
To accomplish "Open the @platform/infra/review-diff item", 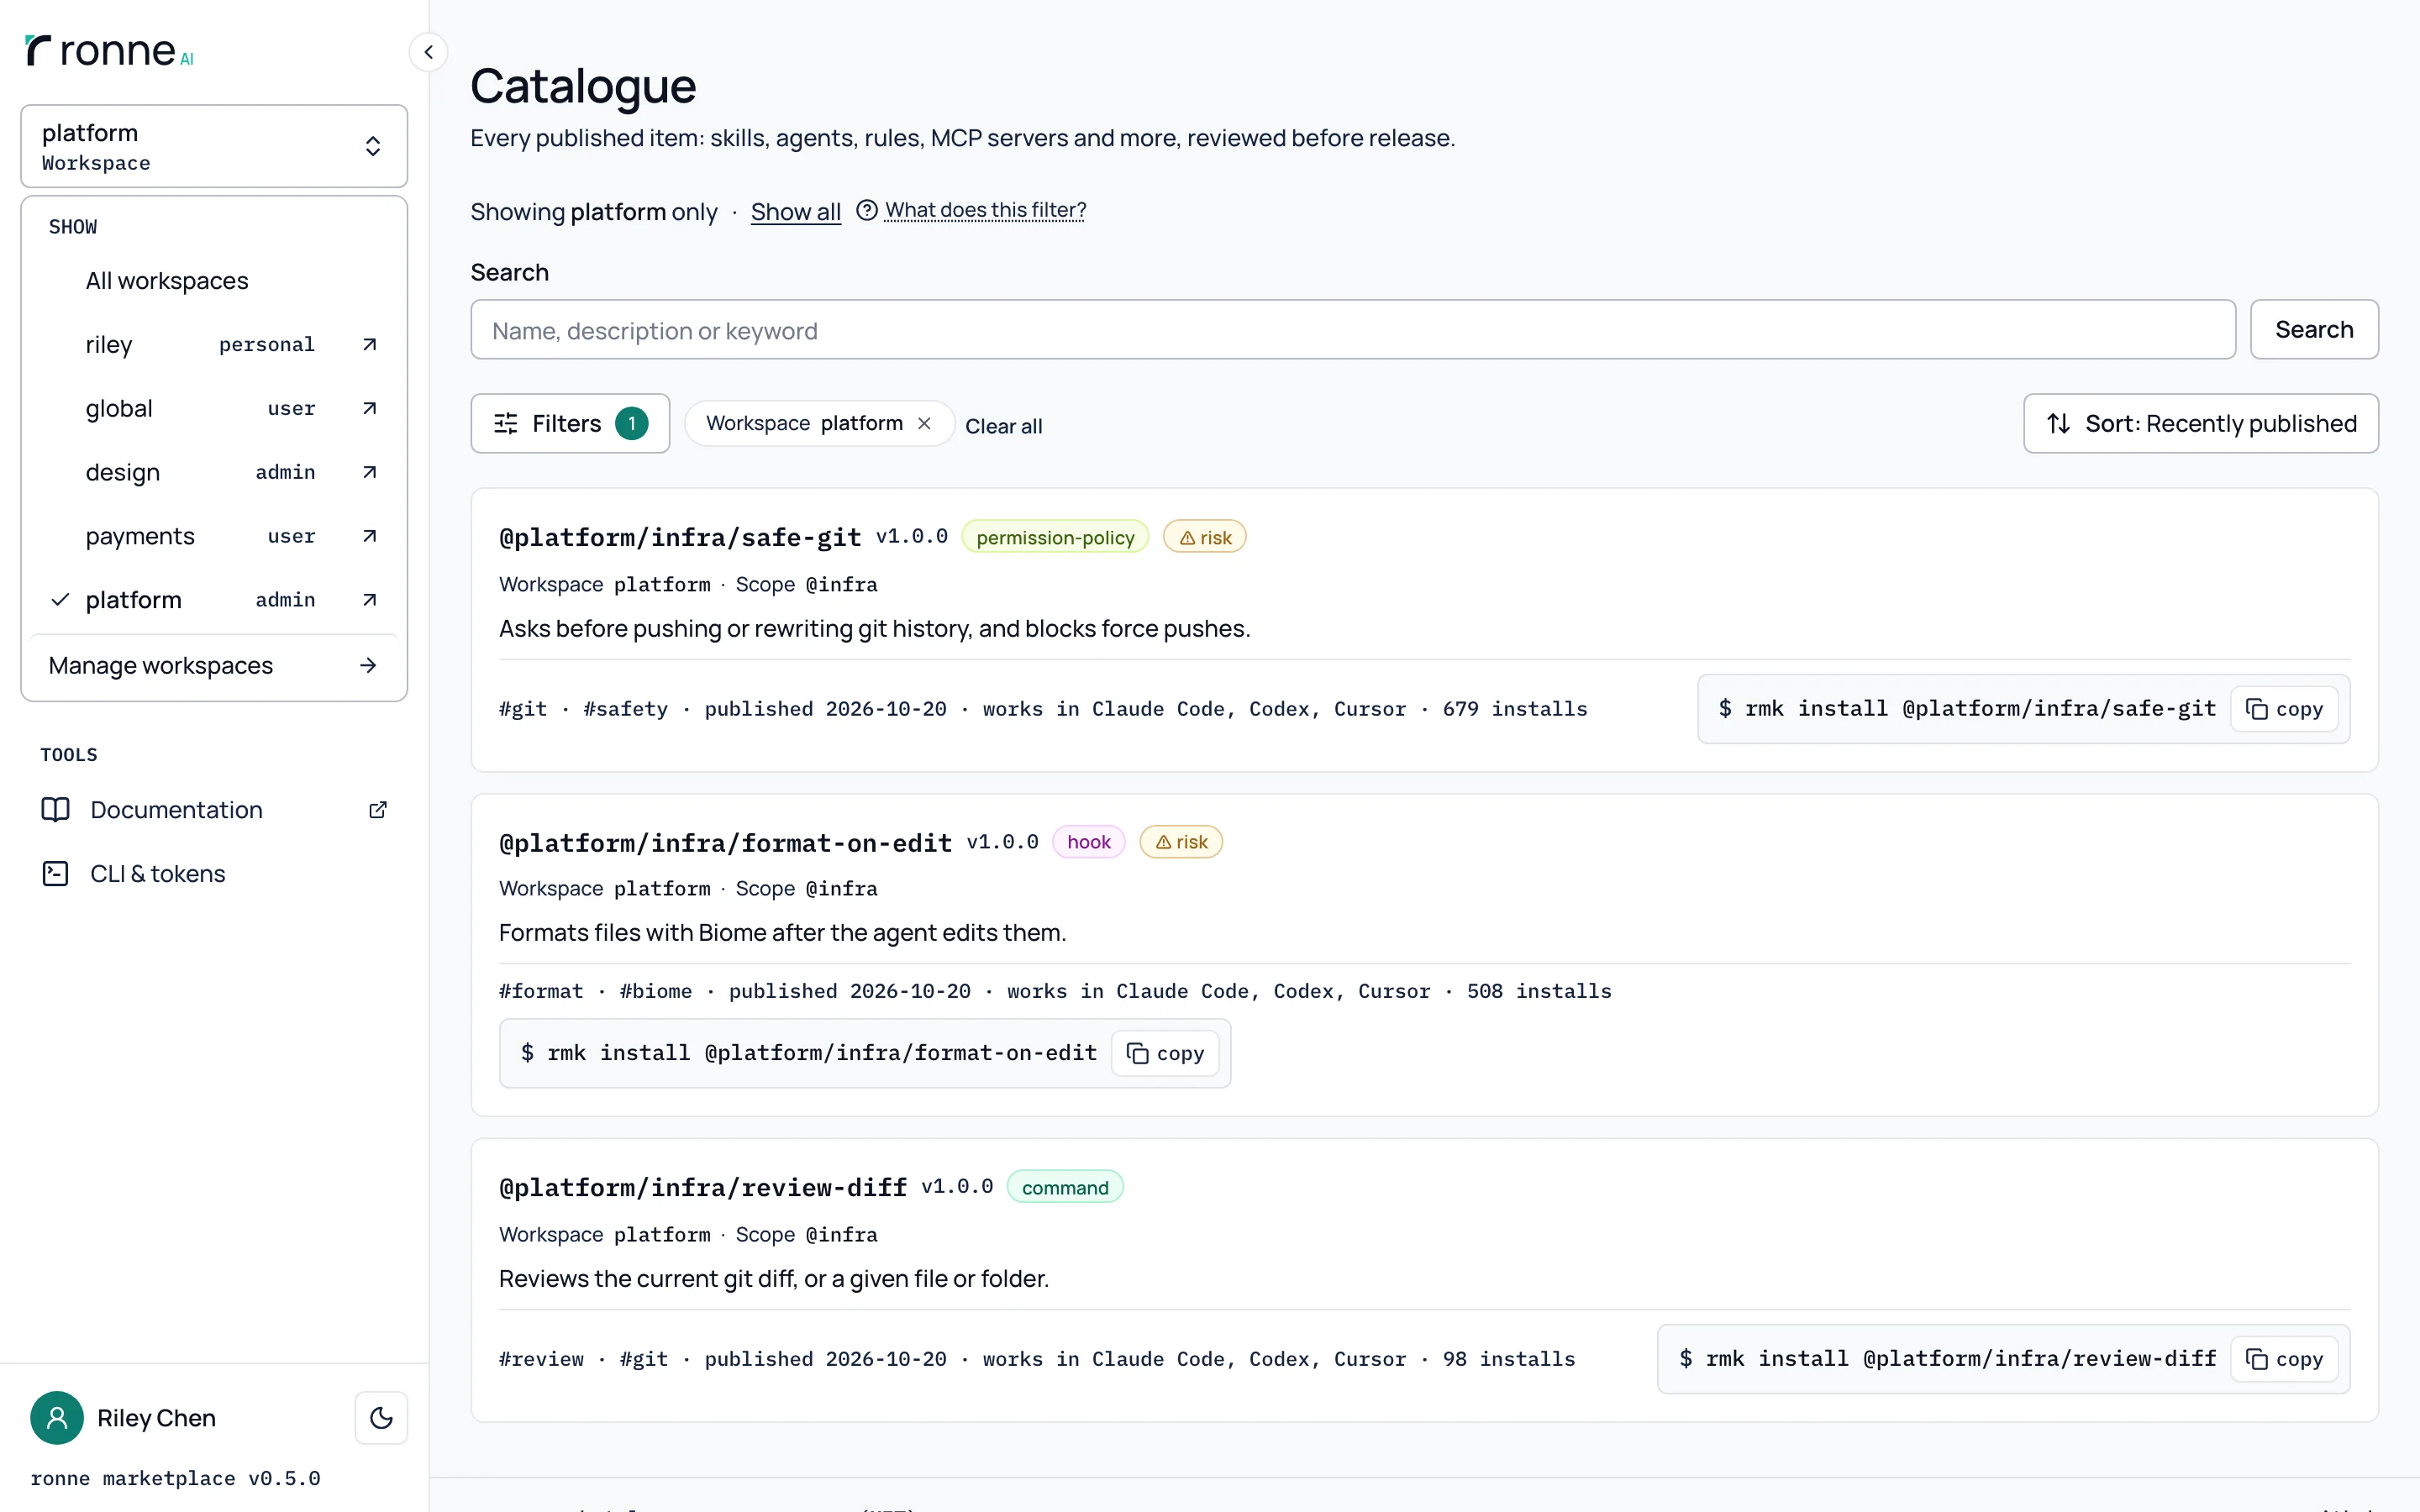I will click(703, 1188).
